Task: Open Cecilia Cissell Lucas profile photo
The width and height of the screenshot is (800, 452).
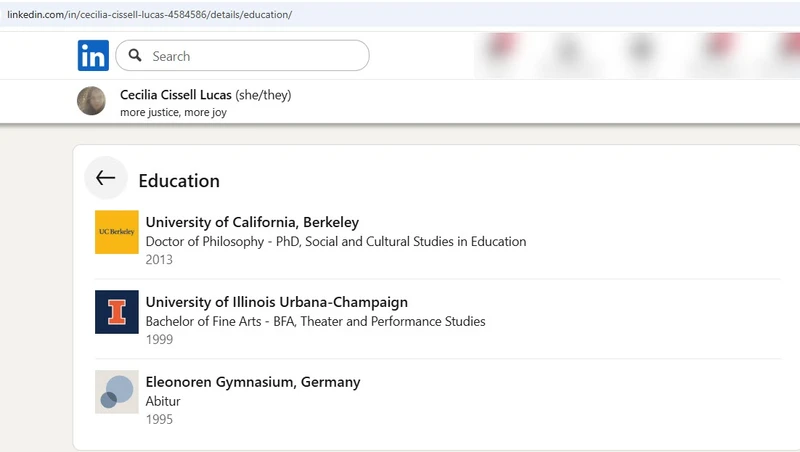Action: [91, 101]
